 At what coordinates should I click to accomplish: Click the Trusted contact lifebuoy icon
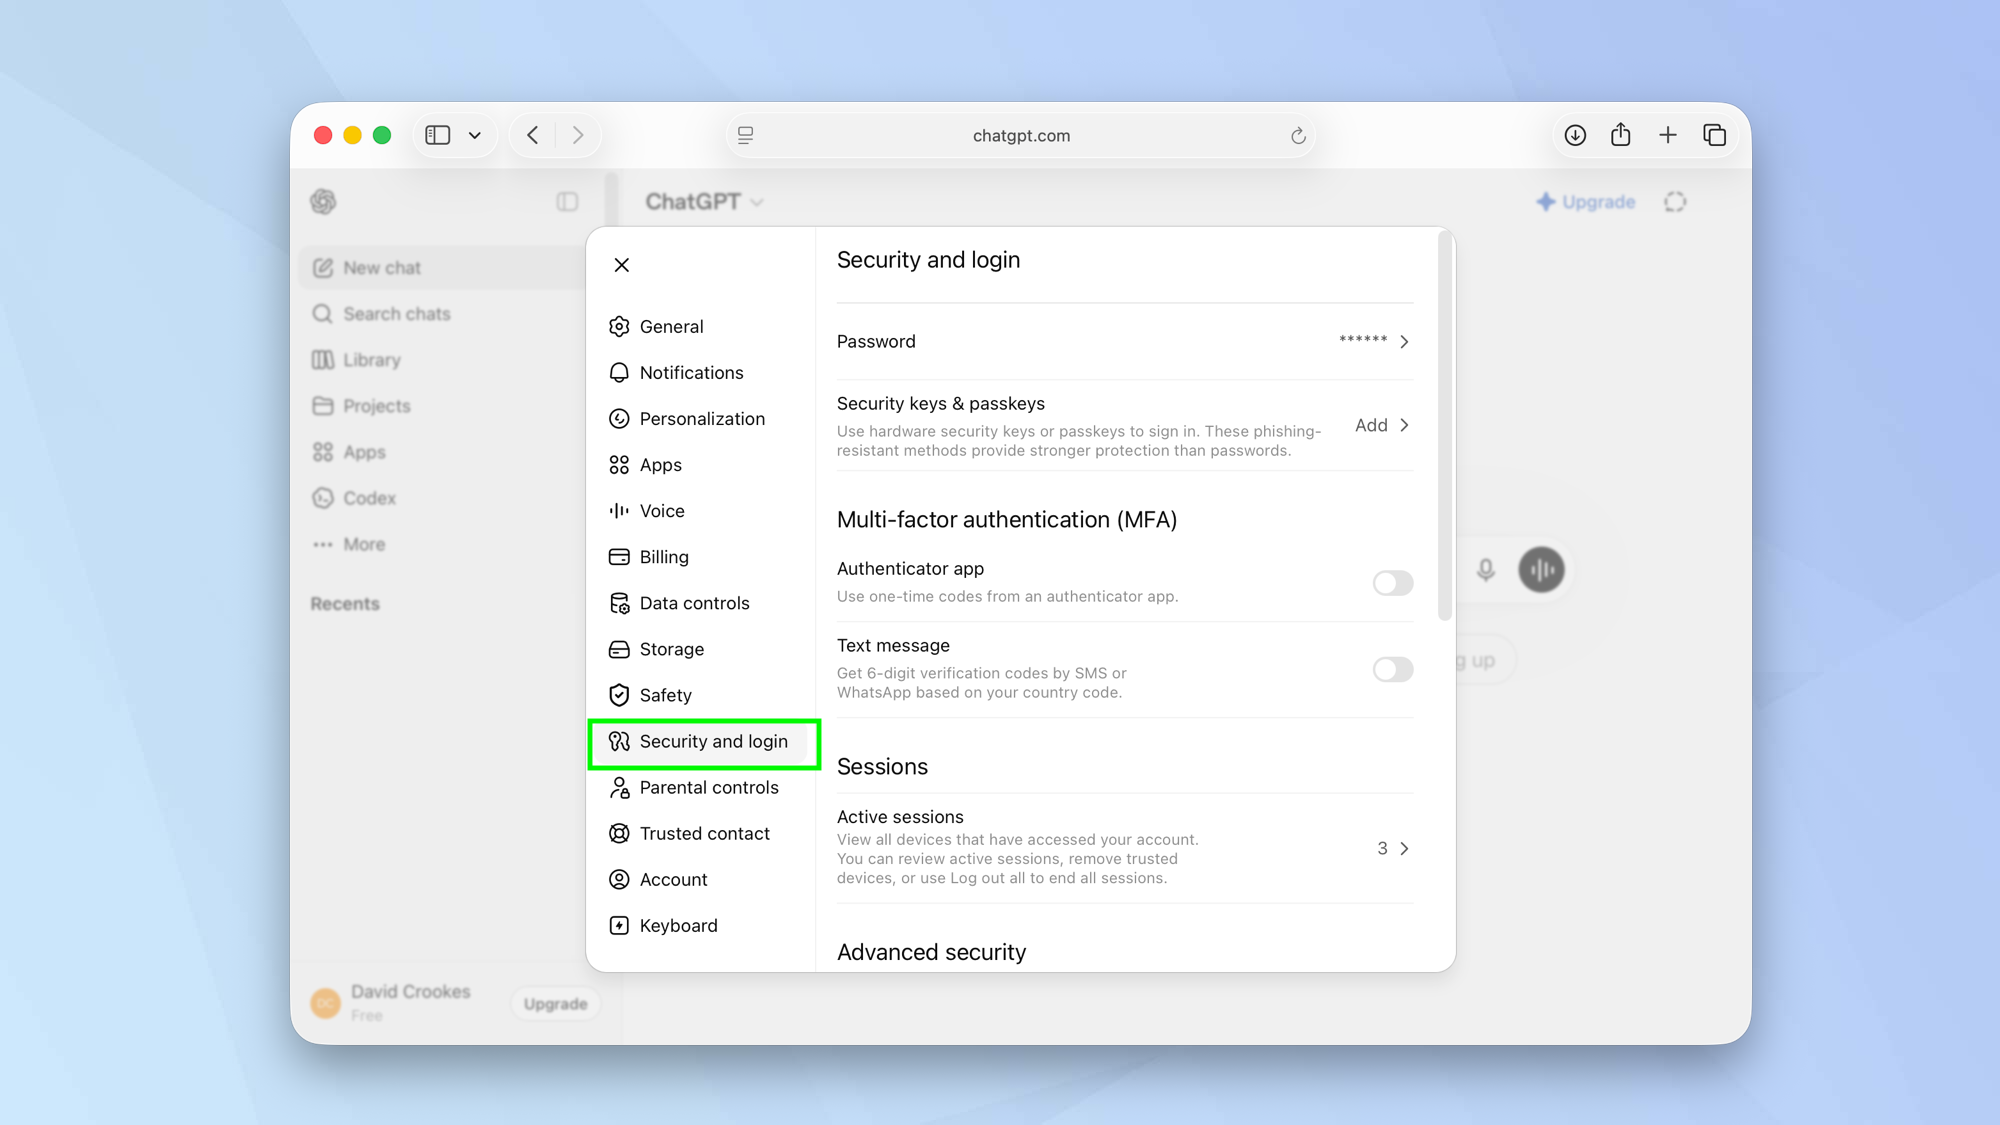tap(619, 833)
